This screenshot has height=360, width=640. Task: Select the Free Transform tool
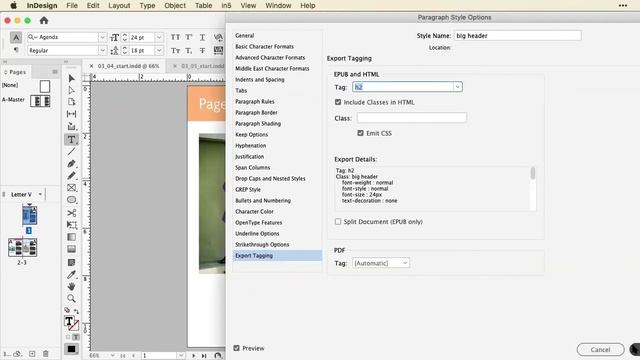tap(71, 225)
